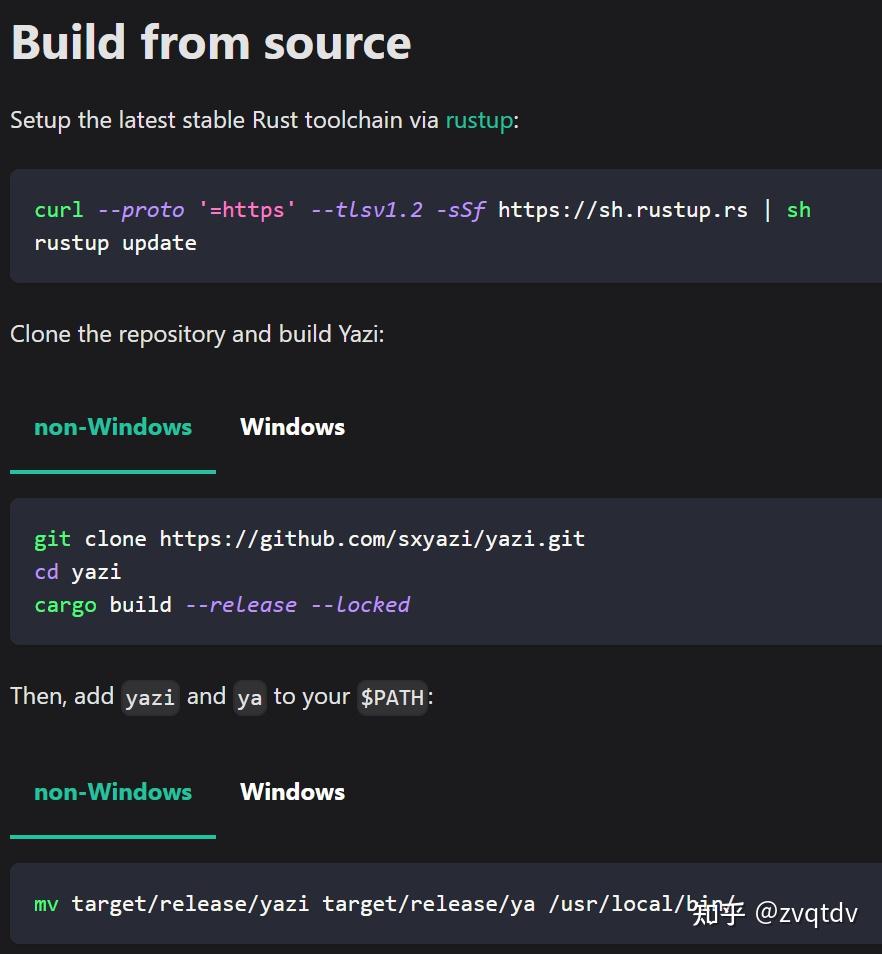Click the sh.rustup.rs URL in code block
Viewport: 882px width, 954px height.
pyautogui.click(x=620, y=210)
